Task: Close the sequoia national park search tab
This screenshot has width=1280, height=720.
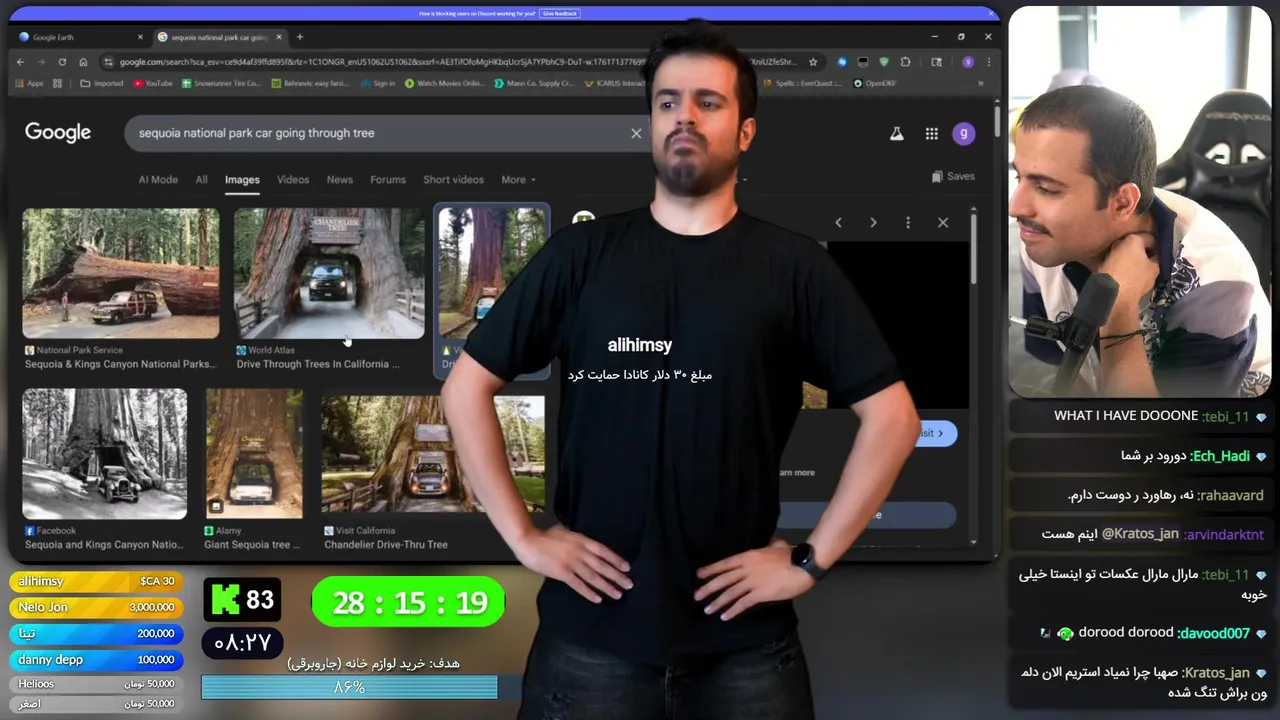Action: tap(279, 37)
